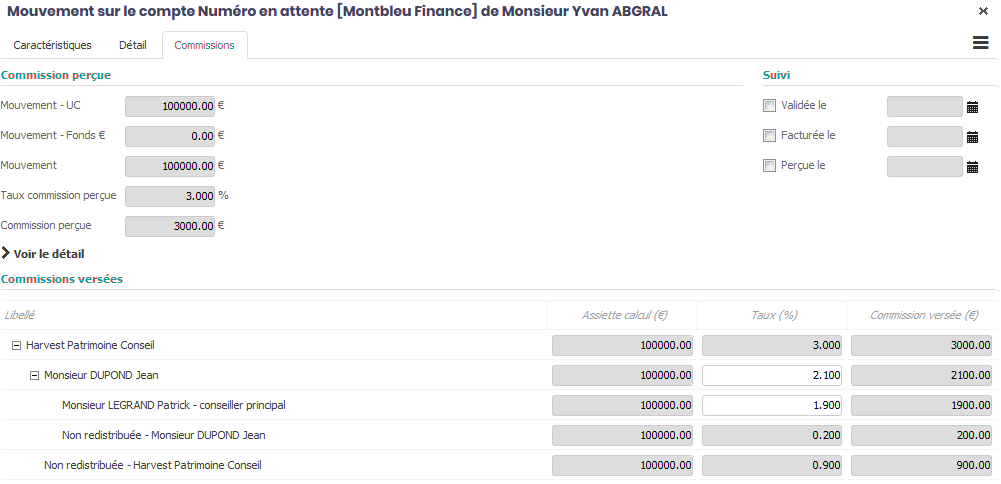Viewport: 1001px width, 484px height.
Task: Switch to the Caractéristiques tab
Action: click(52, 45)
